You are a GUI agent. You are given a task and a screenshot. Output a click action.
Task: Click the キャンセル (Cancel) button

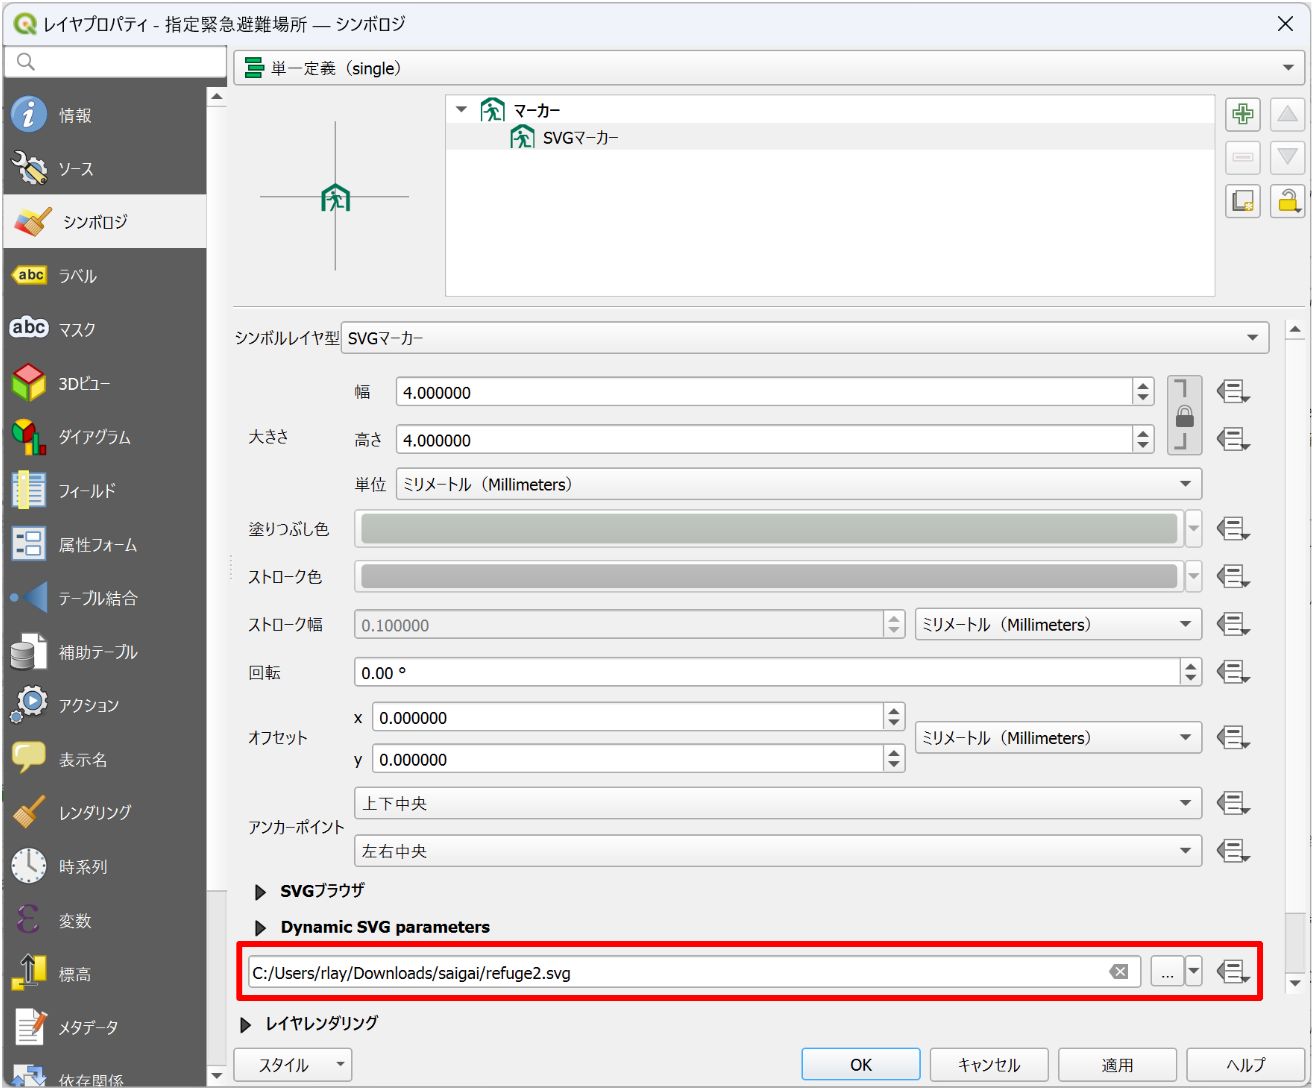pyautogui.click(x=989, y=1065)
